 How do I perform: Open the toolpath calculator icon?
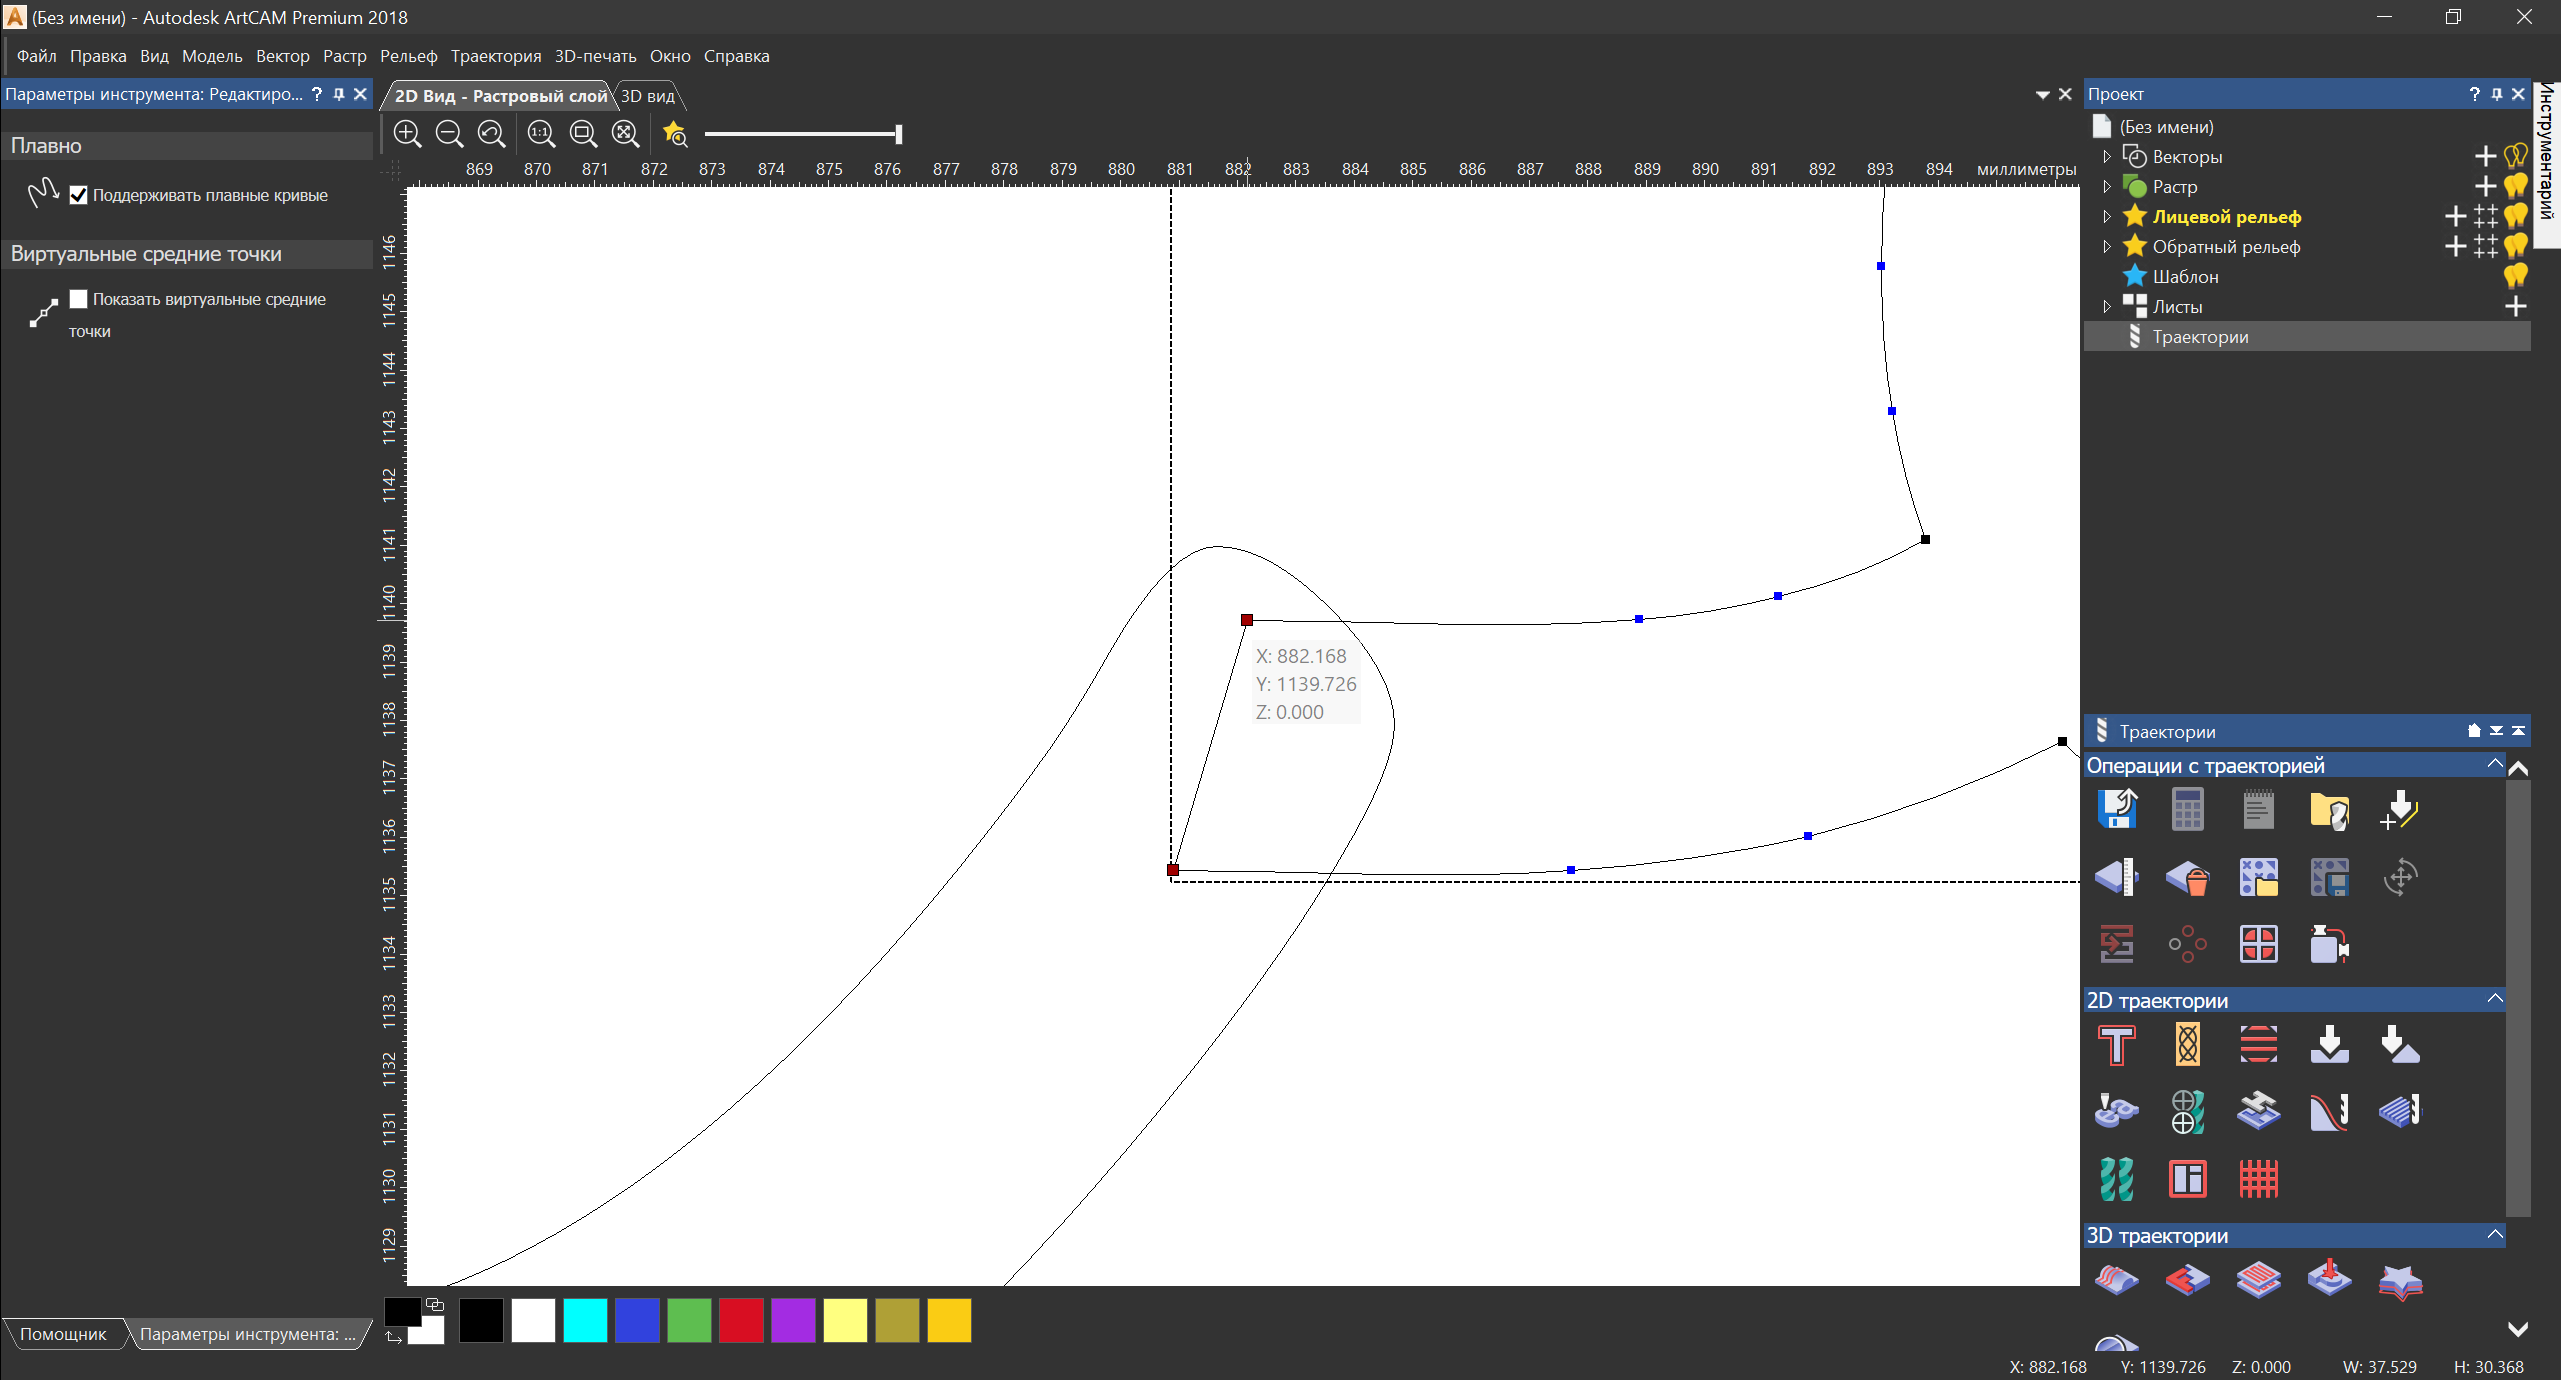pos(2187,809)
